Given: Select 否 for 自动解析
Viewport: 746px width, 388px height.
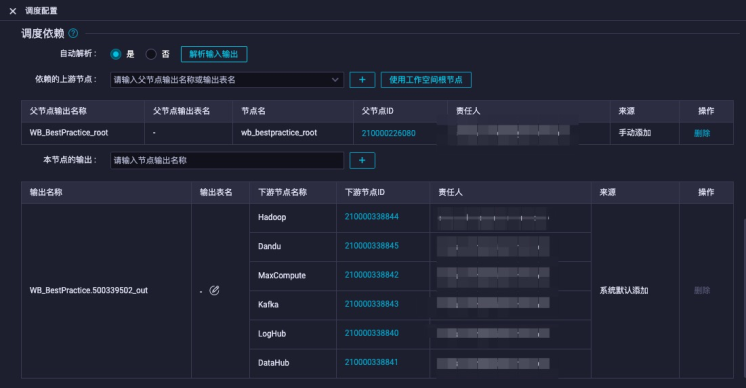Looking at the screenshot, I should tap(151, 54).
